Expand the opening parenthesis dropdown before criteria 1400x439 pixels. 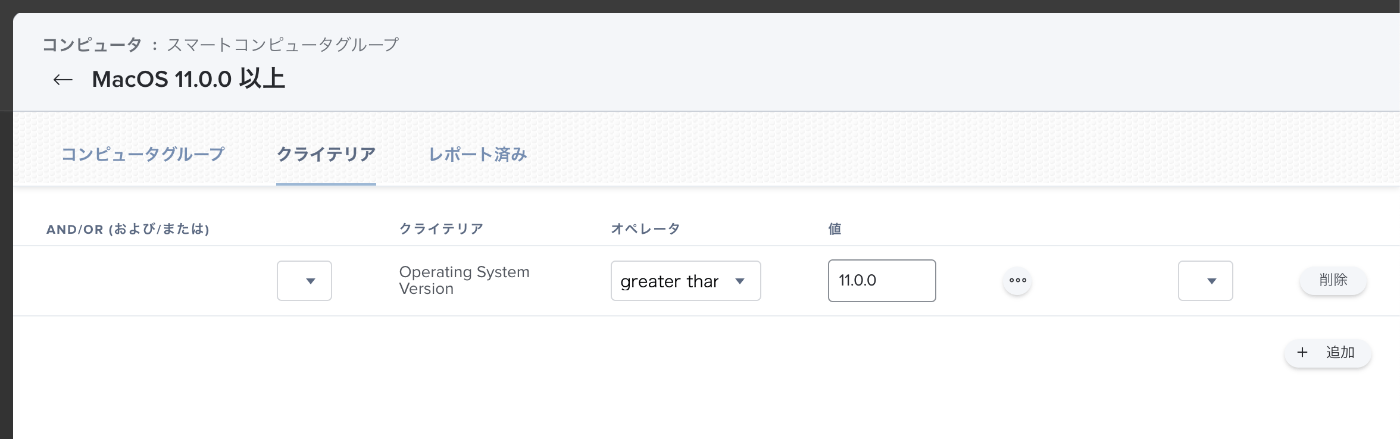(x=304, y=281)
